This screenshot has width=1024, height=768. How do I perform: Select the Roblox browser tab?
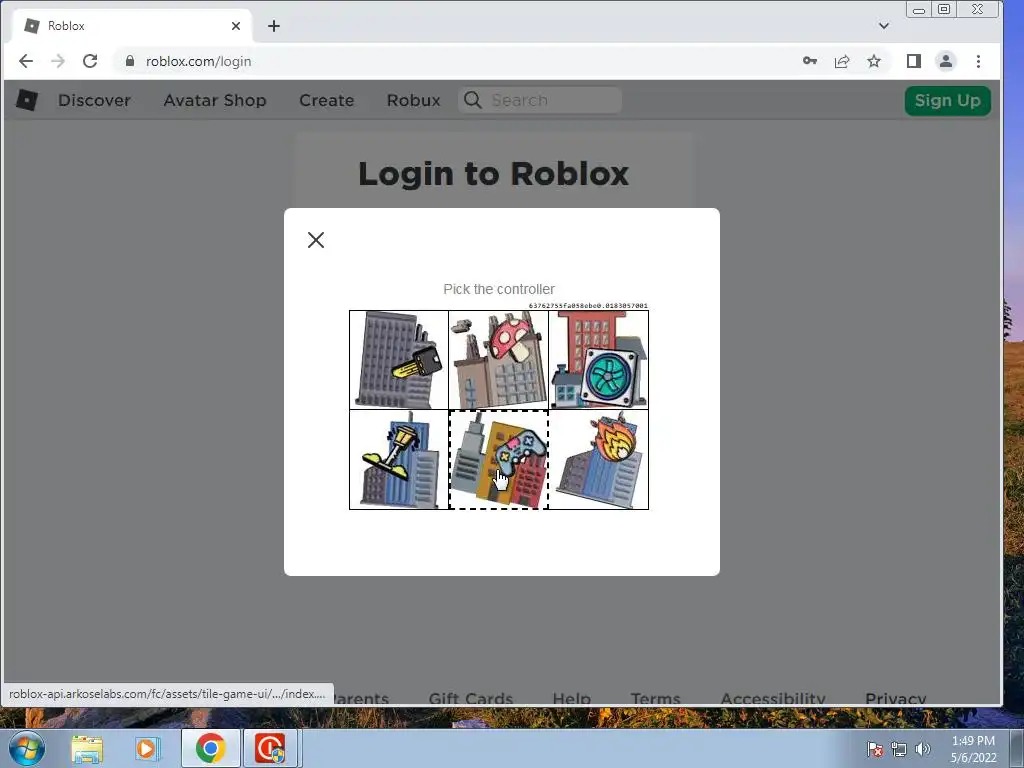[133, 26]
